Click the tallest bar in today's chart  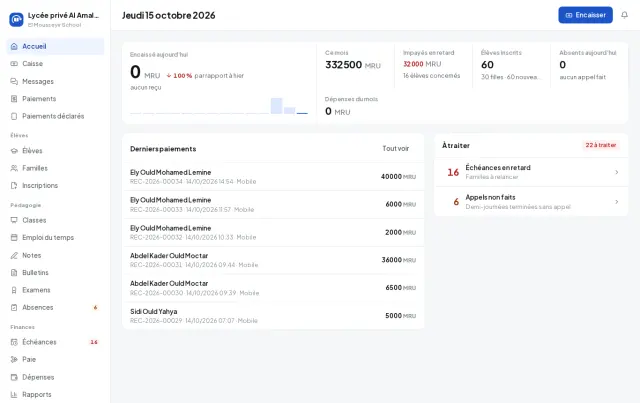click(x=276, y=106)
